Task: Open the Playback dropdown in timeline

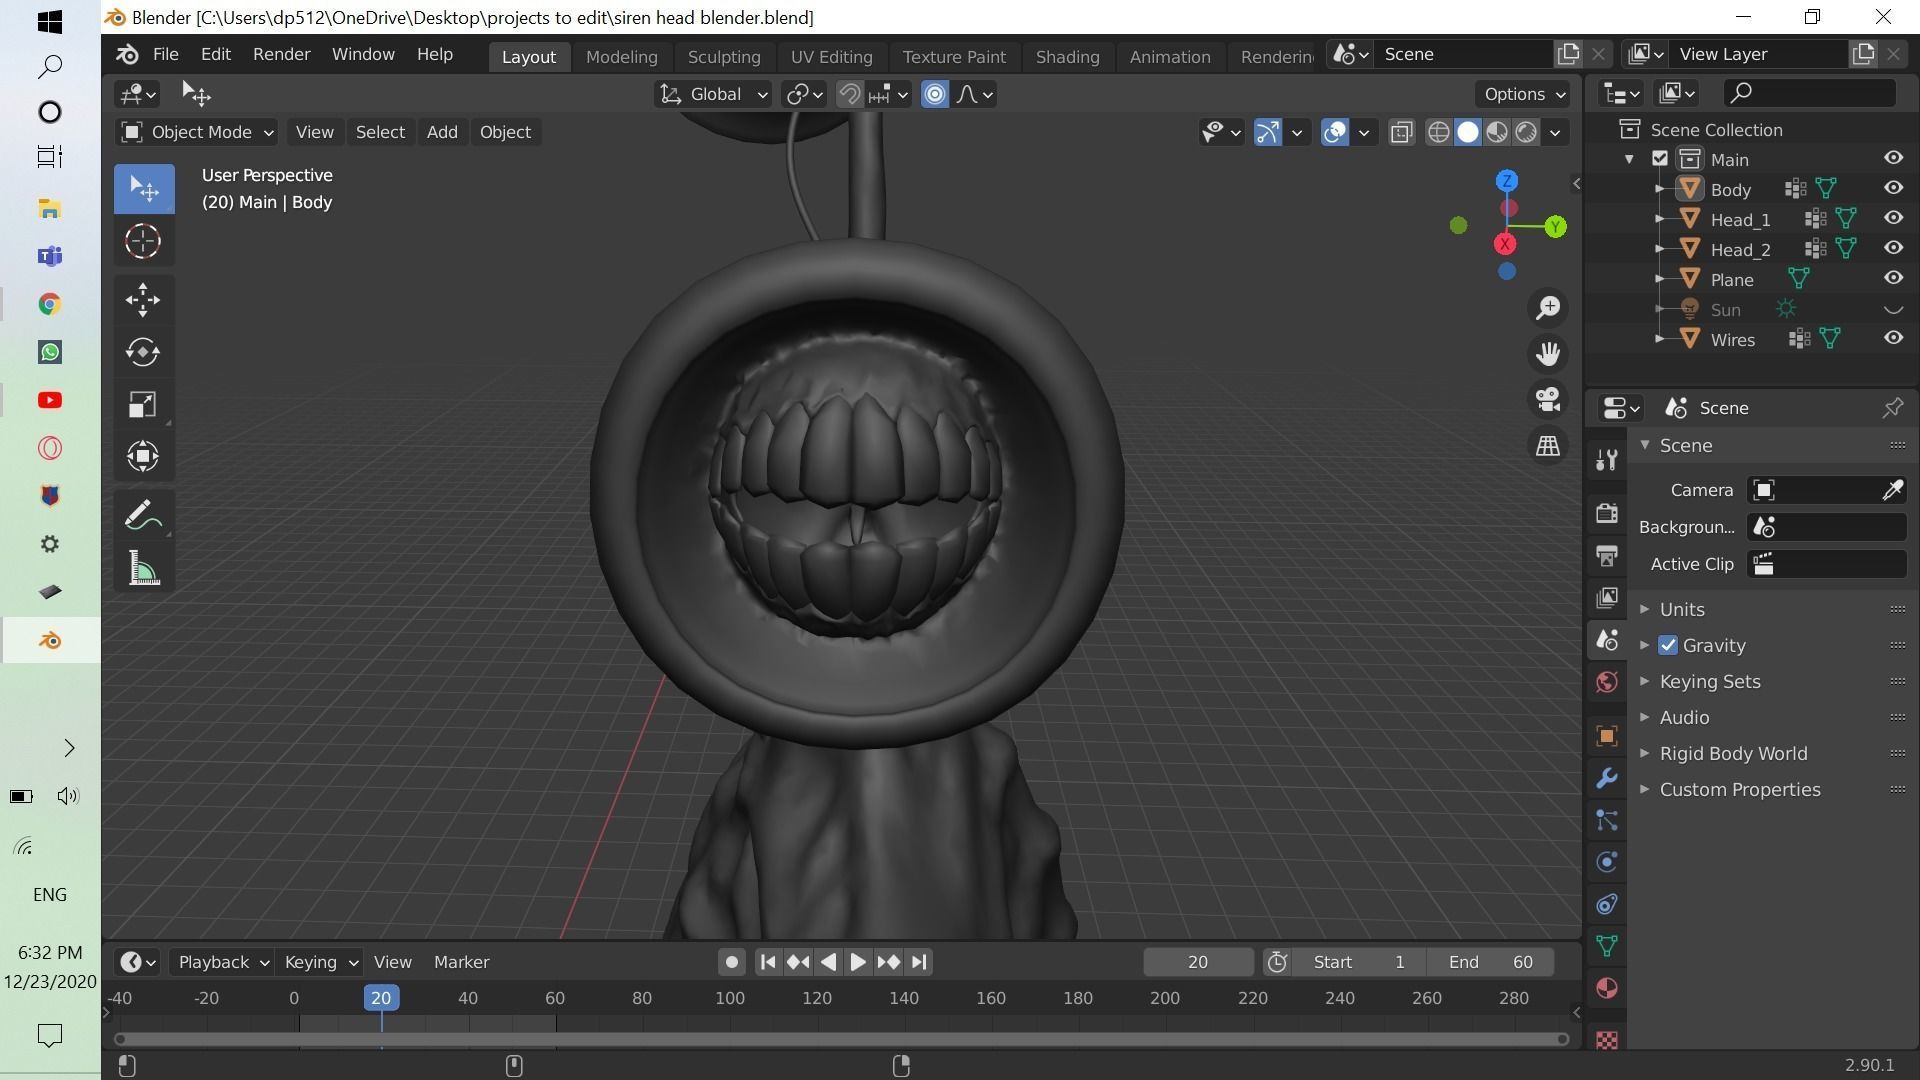Action: [222, 962]
